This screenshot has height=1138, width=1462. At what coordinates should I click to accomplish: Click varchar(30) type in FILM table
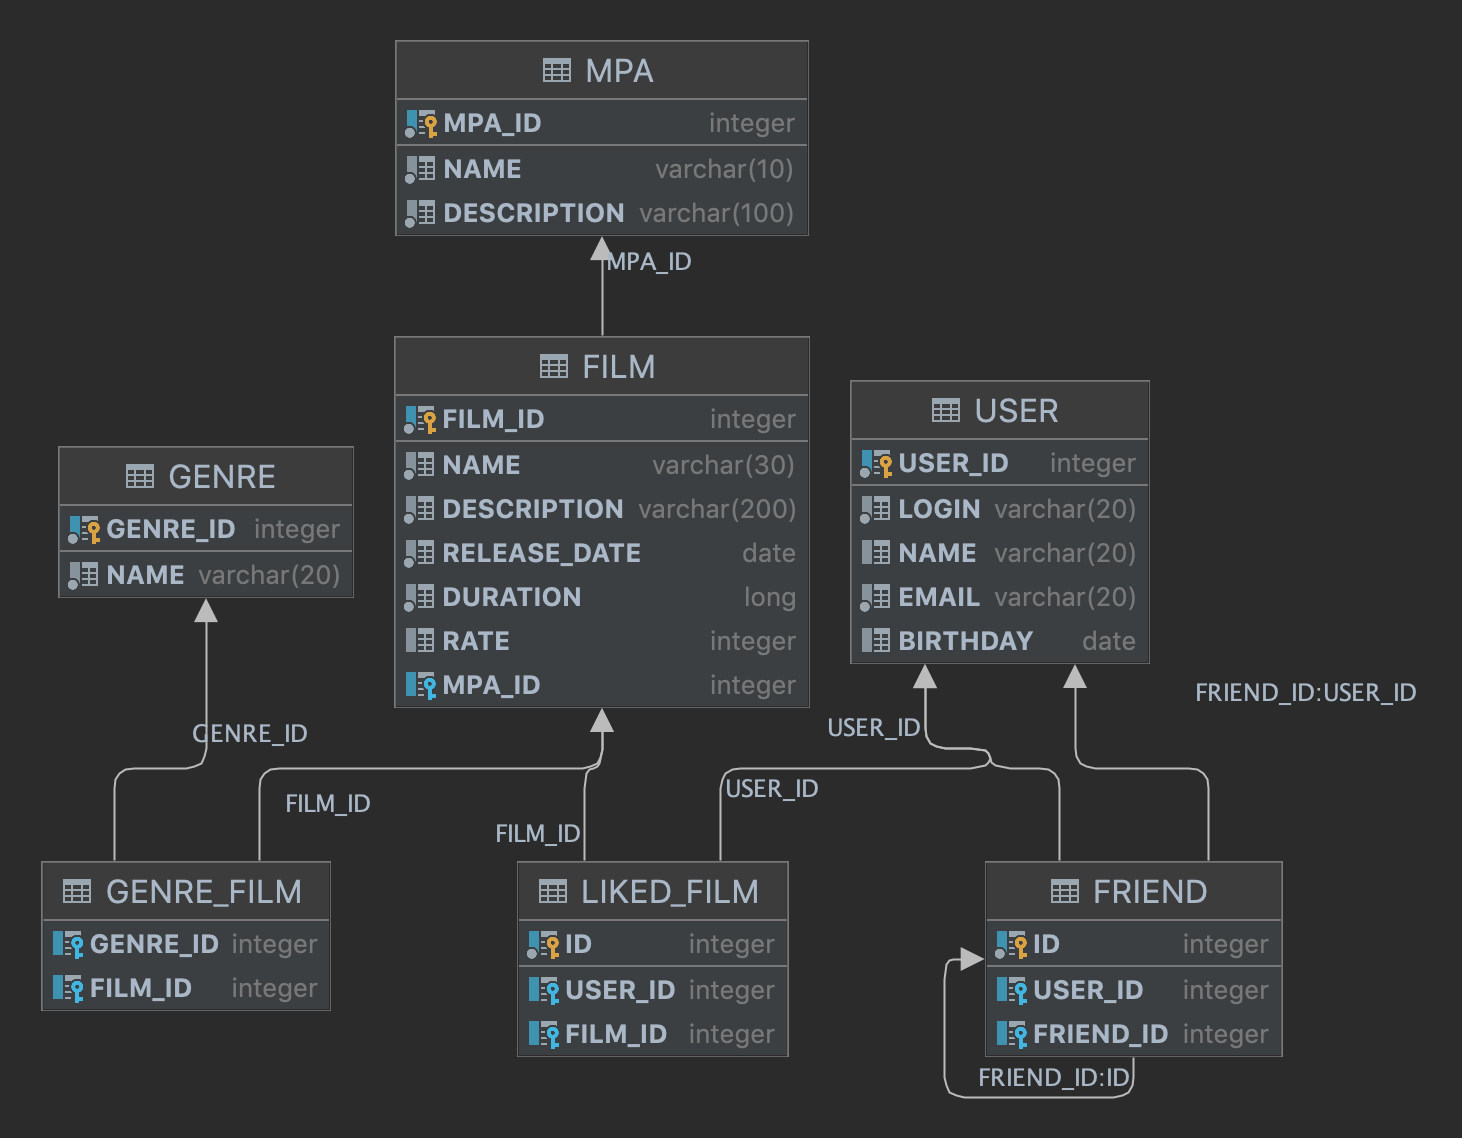pos(723,465)
